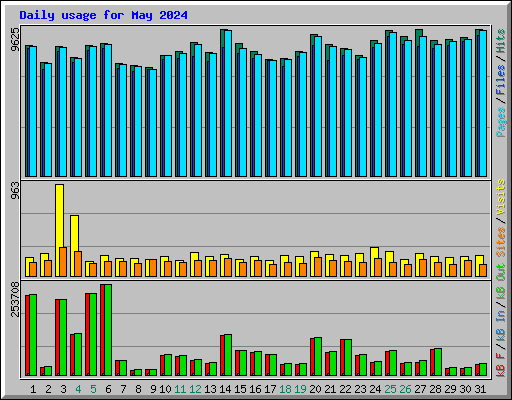512x400 pixels.
Task: Click day label 1 on x-axis
Action: [33, 389]
